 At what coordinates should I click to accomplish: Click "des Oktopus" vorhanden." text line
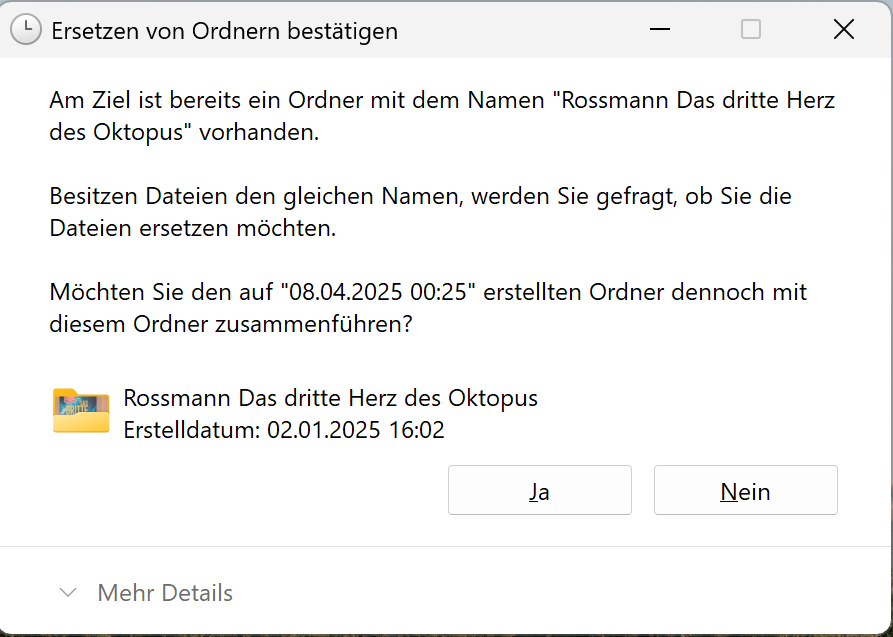coord(184,133)
